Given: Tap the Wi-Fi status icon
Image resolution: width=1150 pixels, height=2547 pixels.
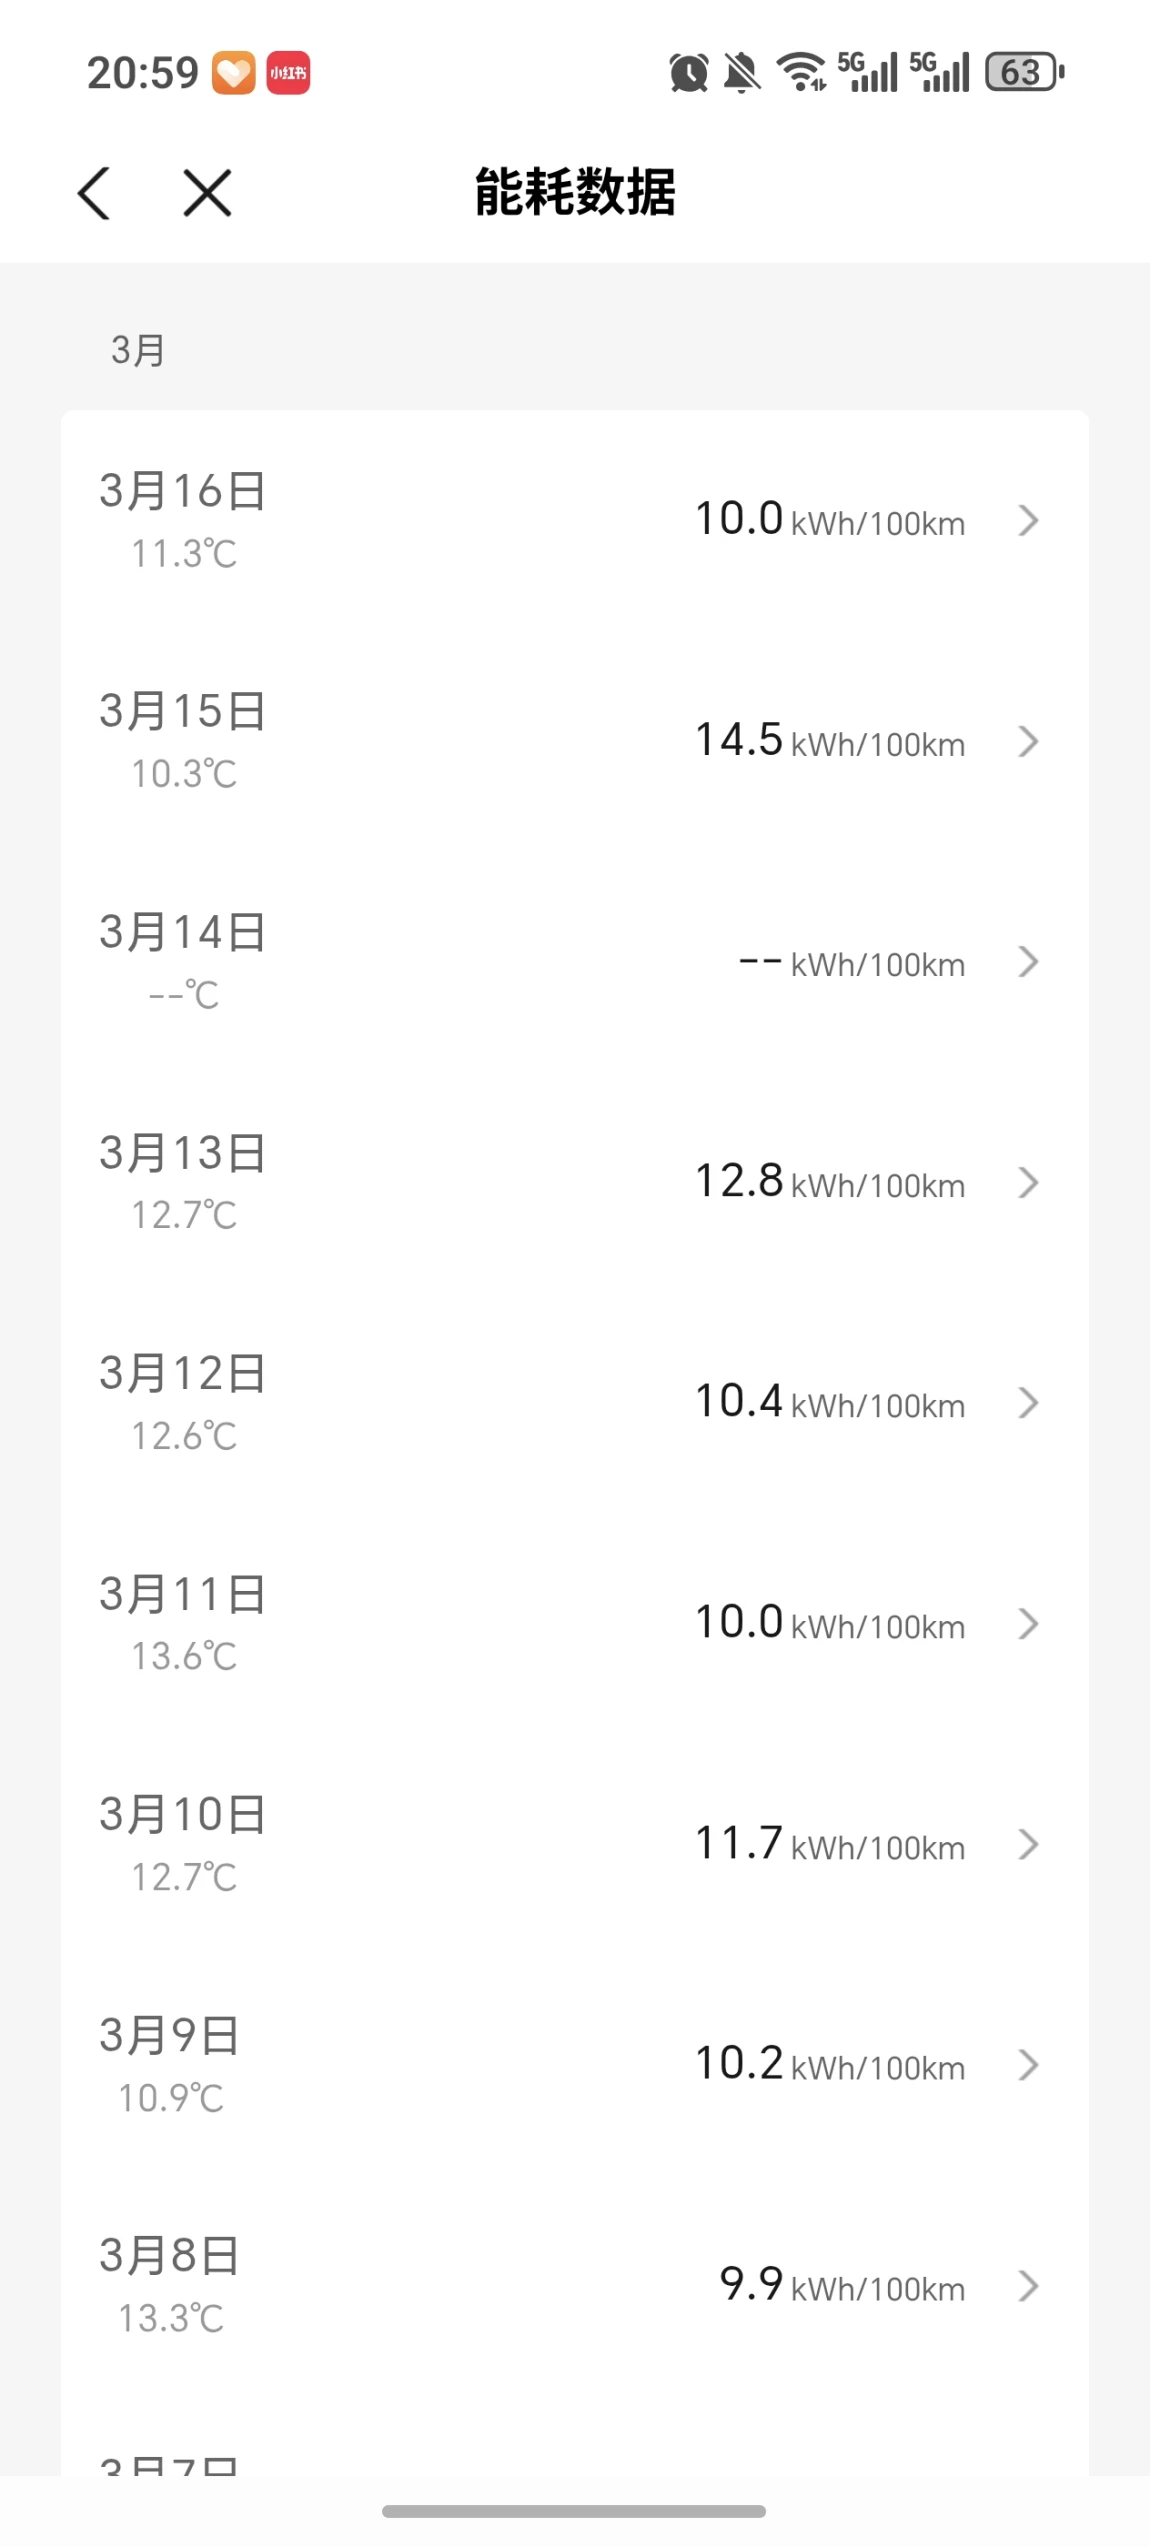Looking at the screenshot, I should 802,72.
